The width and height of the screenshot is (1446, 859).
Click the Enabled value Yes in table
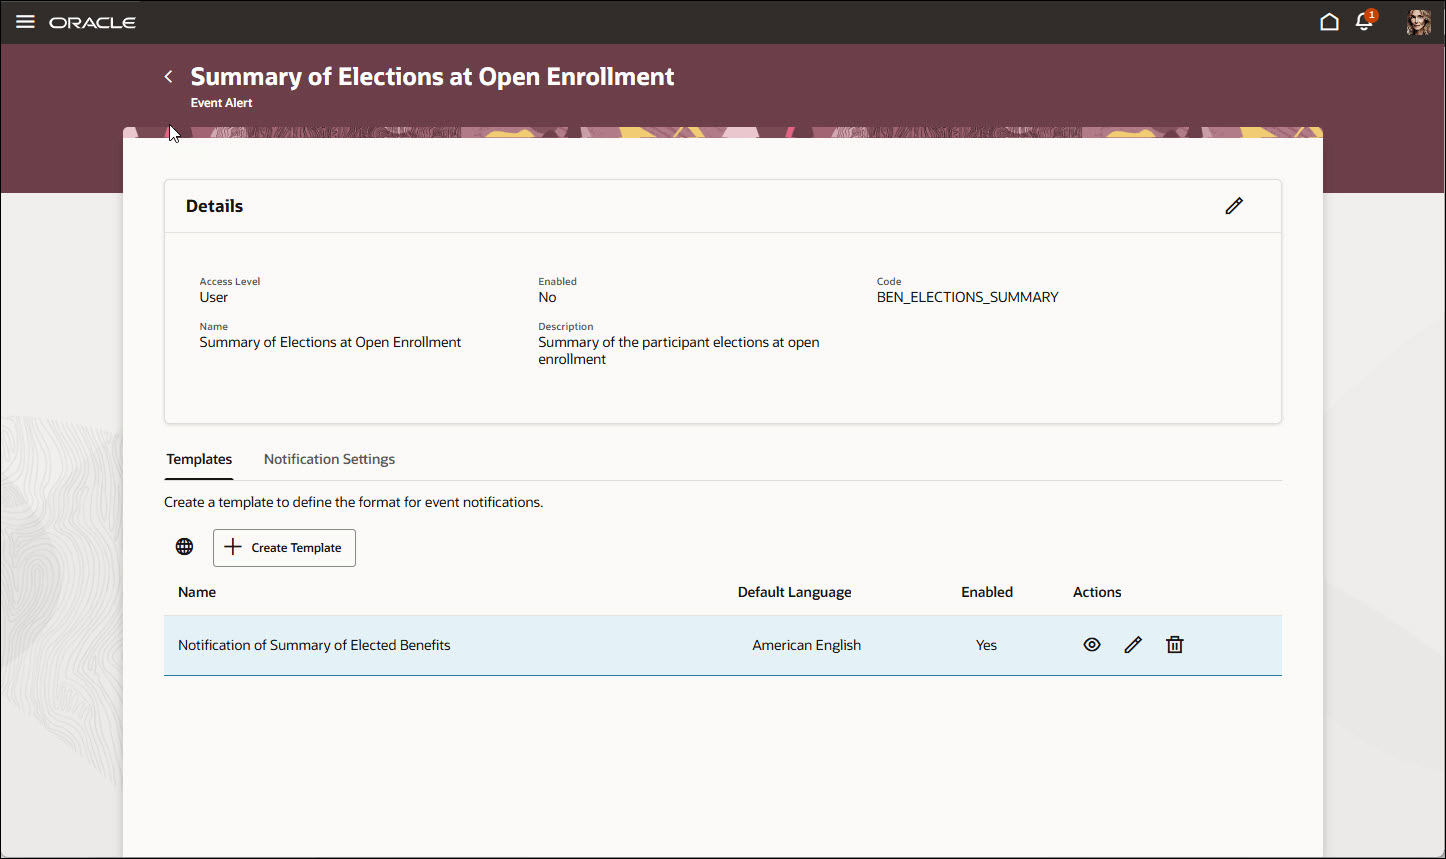point(986,645)
